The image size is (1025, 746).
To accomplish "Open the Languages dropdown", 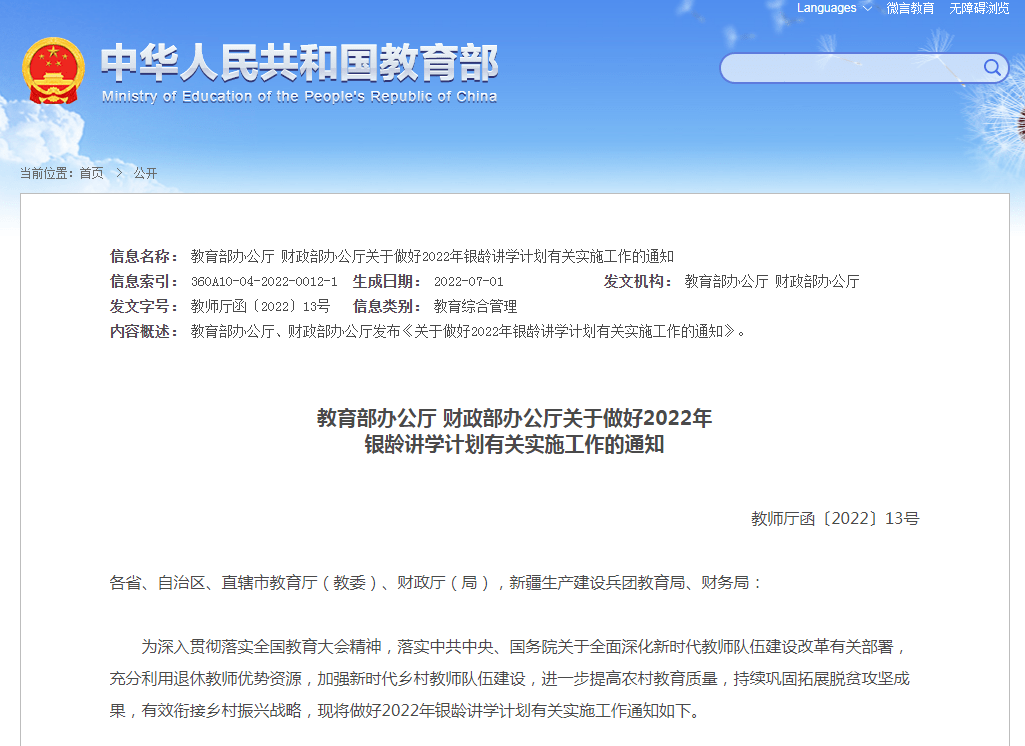I will tap(833, 8).
